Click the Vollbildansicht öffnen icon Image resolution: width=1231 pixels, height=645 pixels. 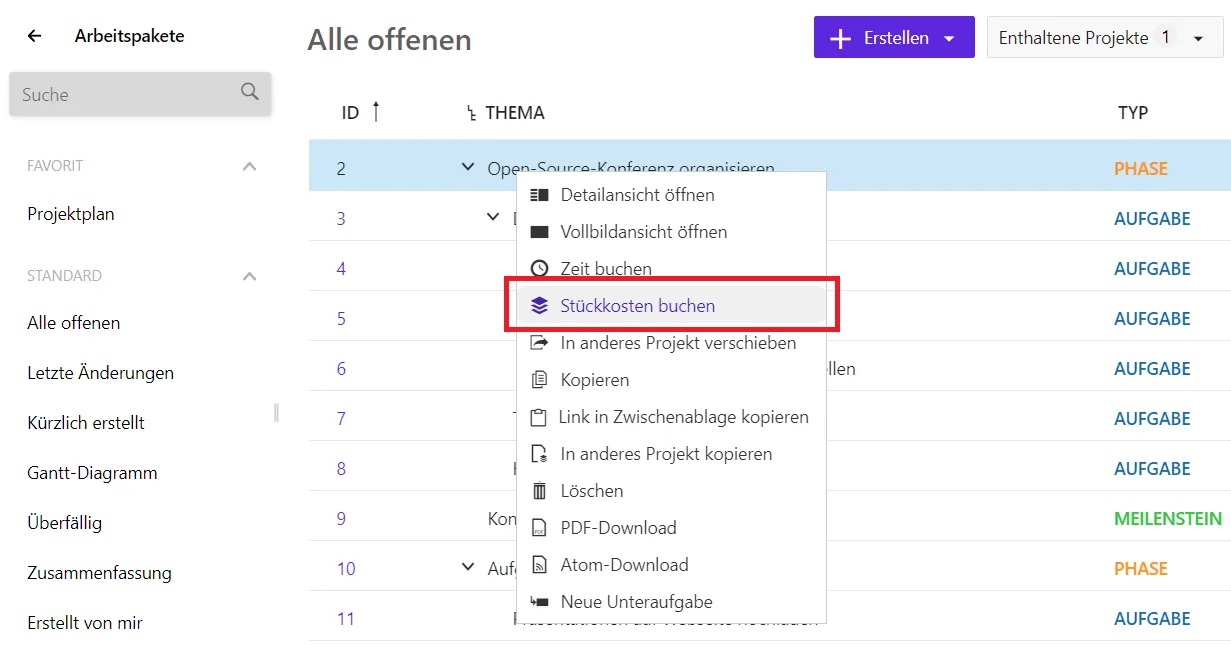(540, 231)
